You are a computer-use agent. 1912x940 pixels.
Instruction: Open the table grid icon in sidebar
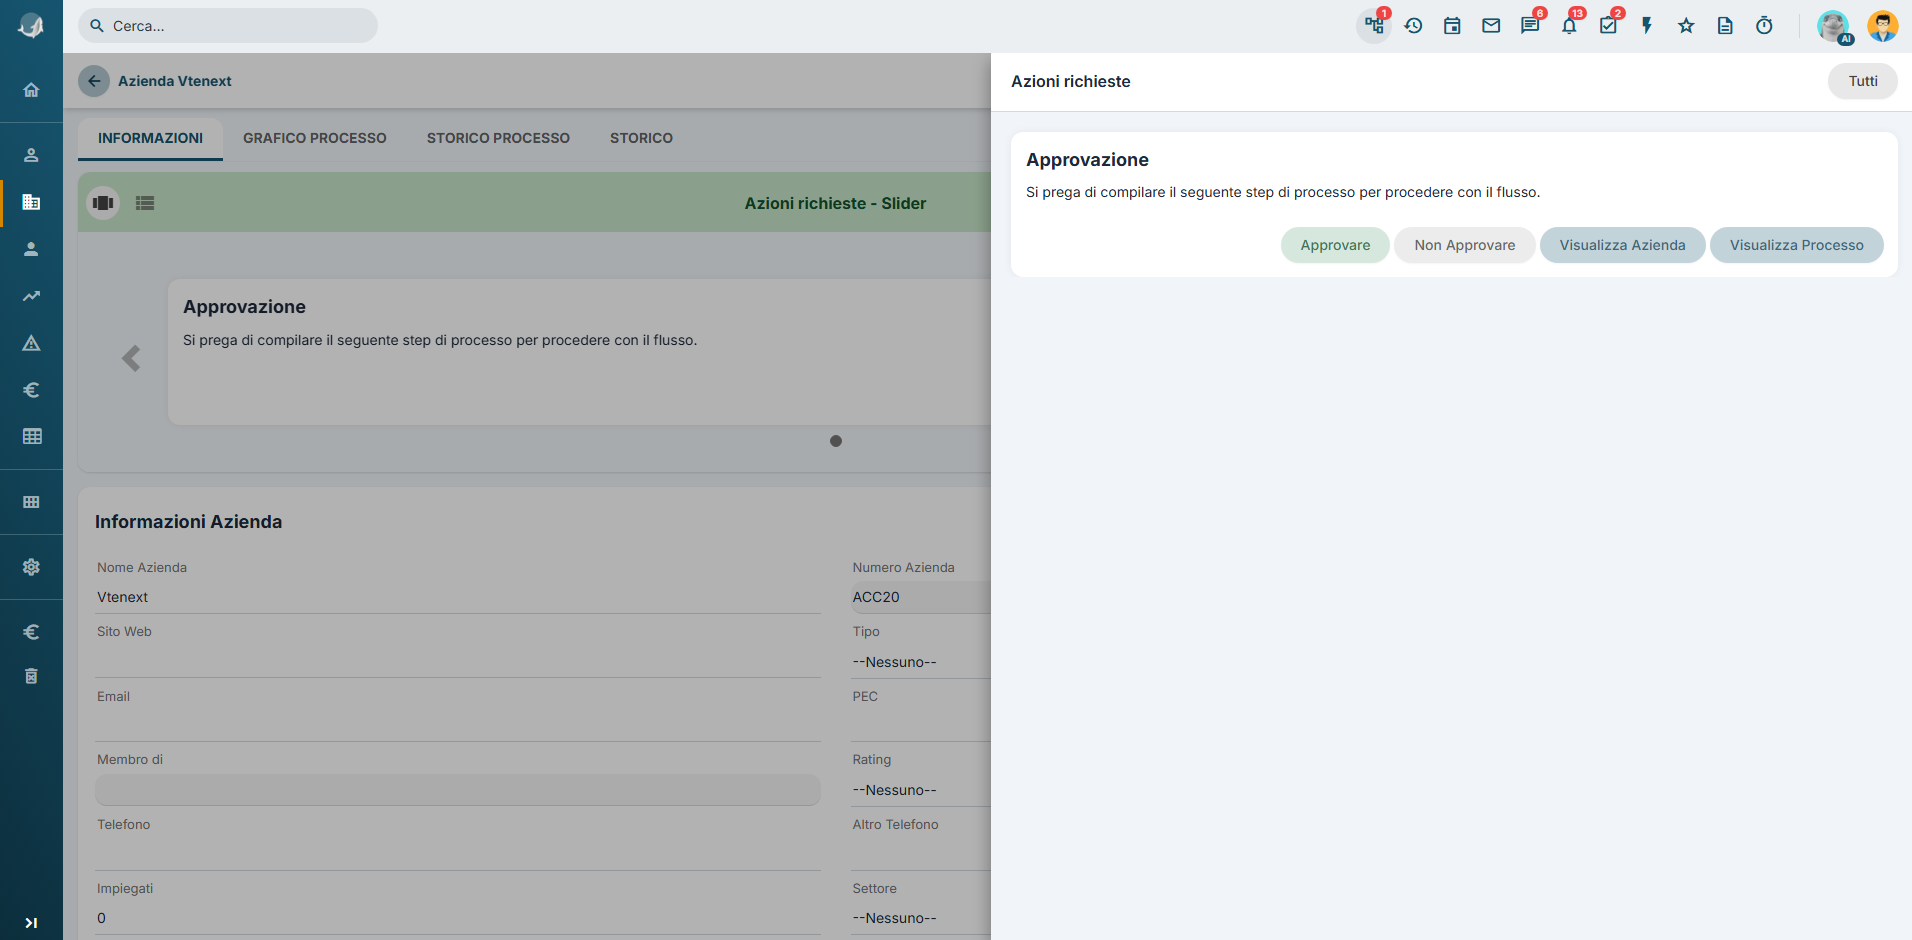pyautogui.click(x=31, y=436)
